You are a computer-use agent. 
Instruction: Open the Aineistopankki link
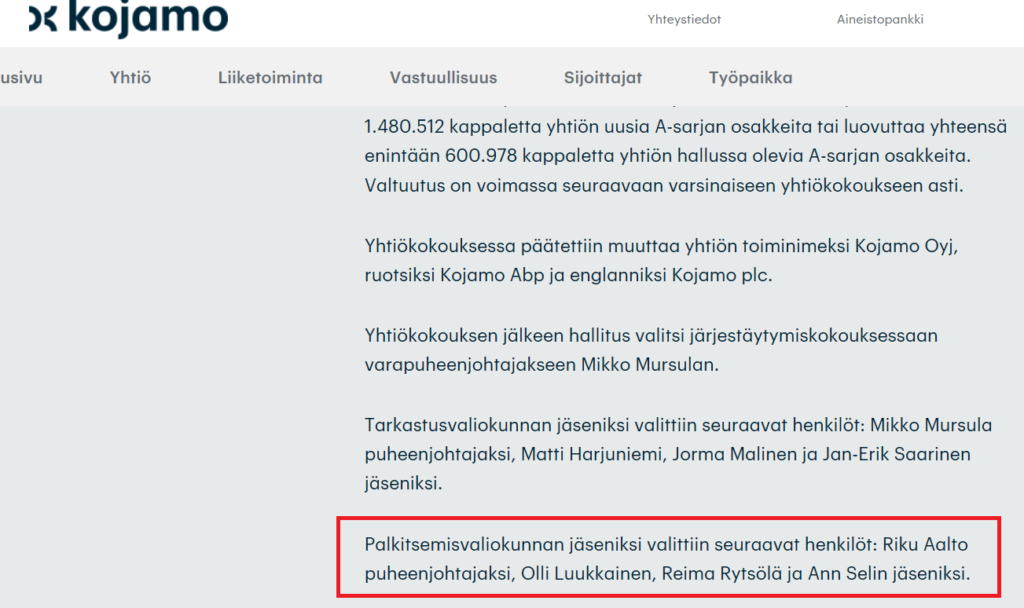pos(880,20)
